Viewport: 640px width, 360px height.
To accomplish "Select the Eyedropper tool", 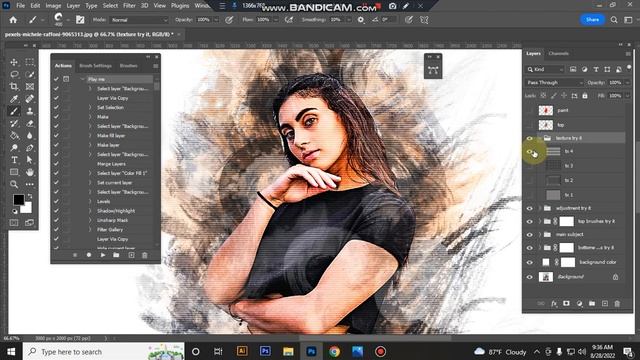I will 14,99.
